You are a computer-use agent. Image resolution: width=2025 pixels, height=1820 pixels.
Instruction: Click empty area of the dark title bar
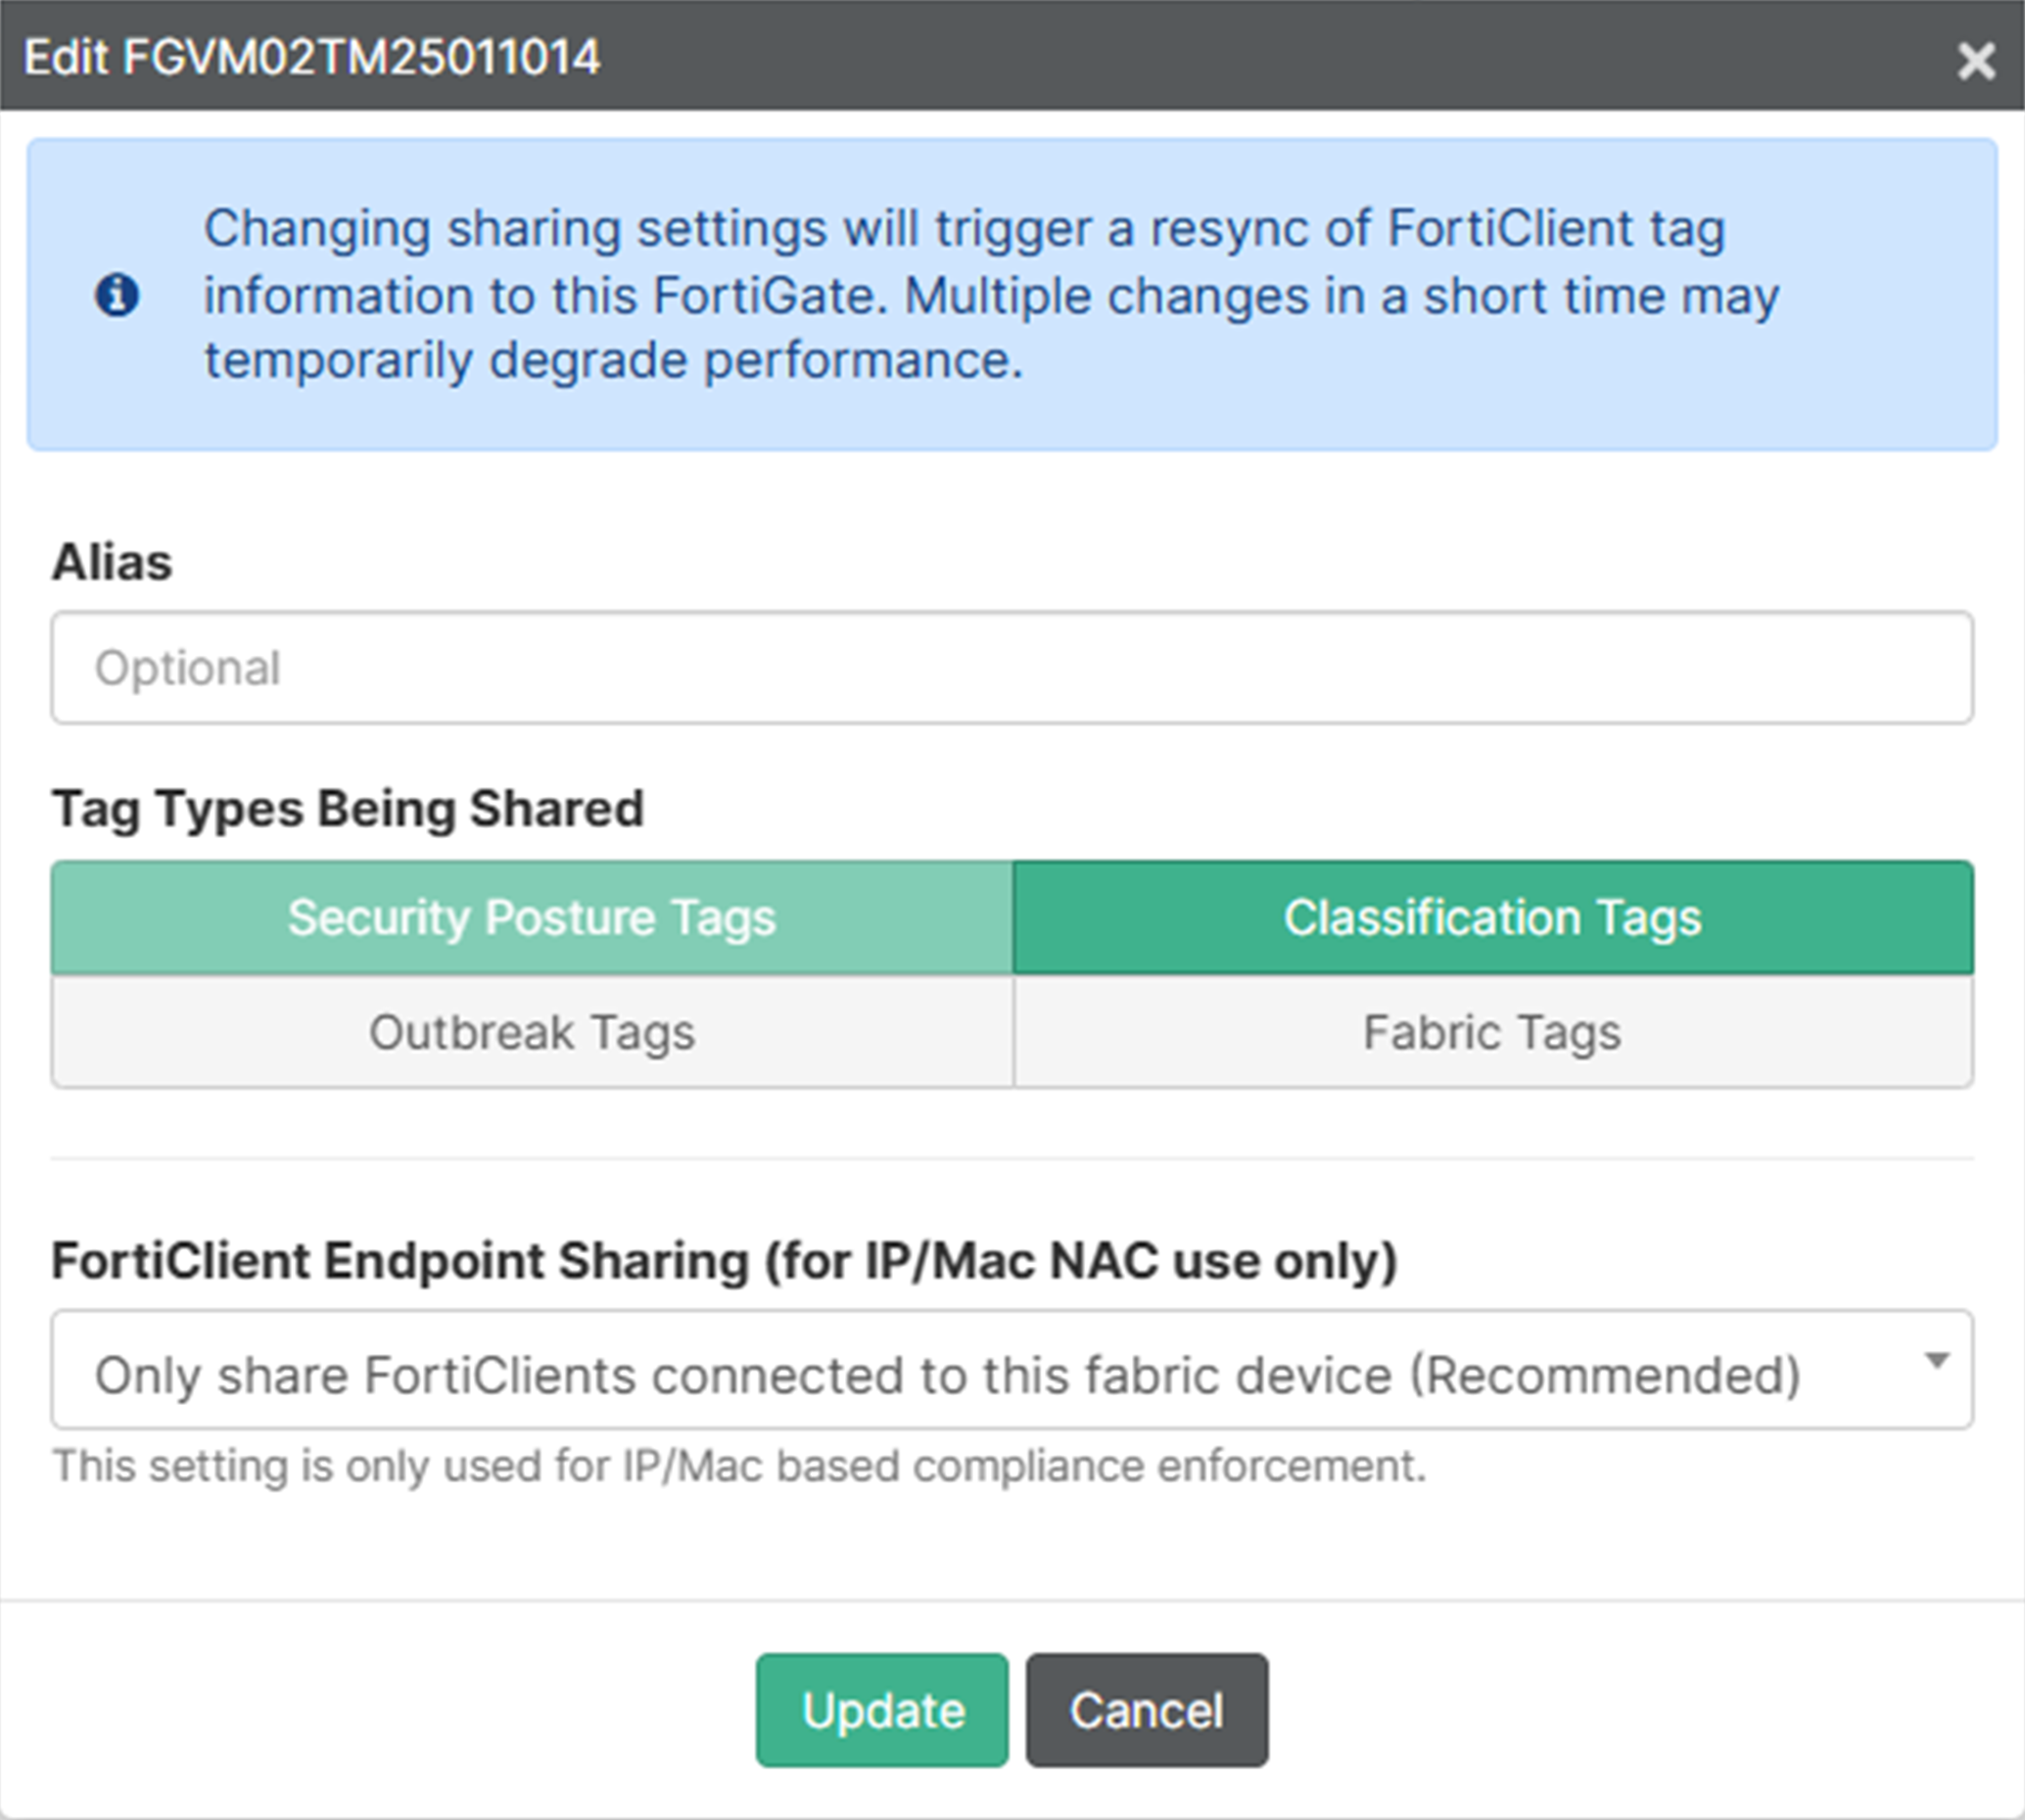pyautogui.click(x=1200, y=57)
